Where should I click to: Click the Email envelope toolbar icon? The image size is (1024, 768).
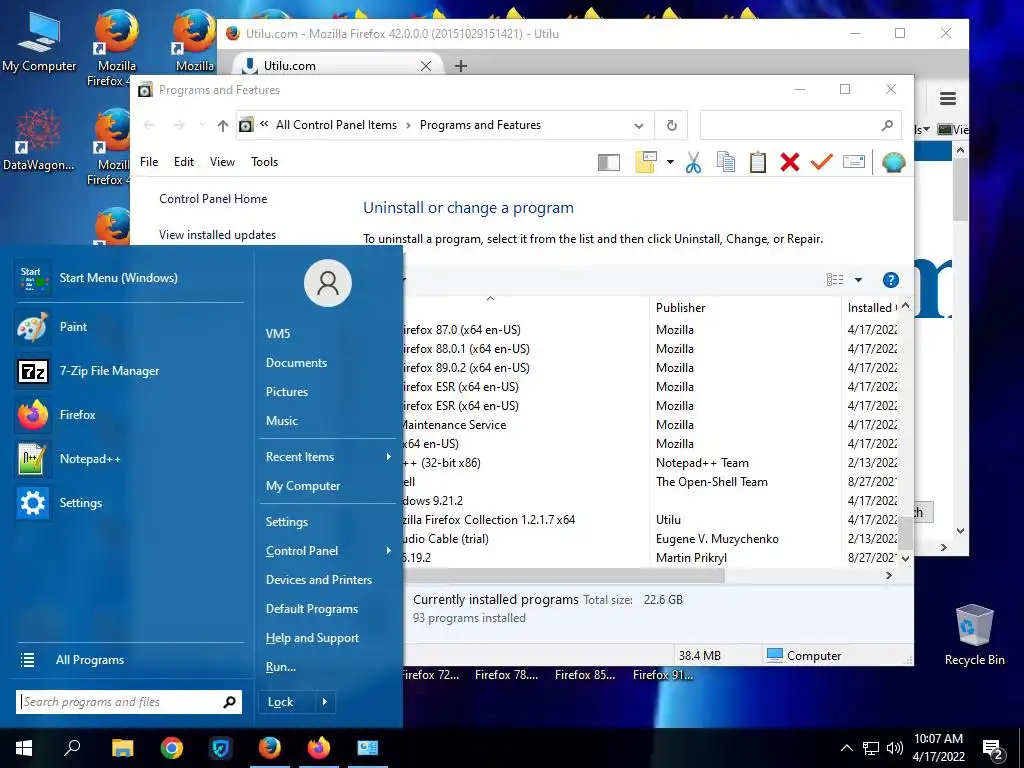(854, 161)
